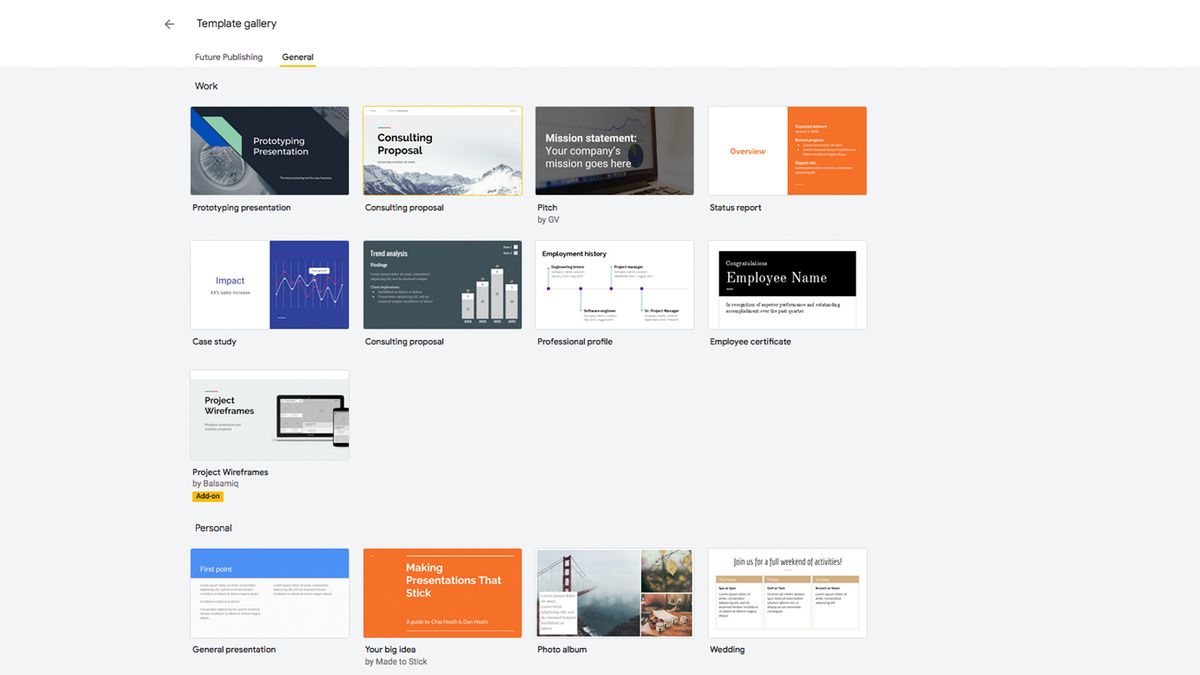Select the Trend analysis Consulting proposal template

click(442, 284)
